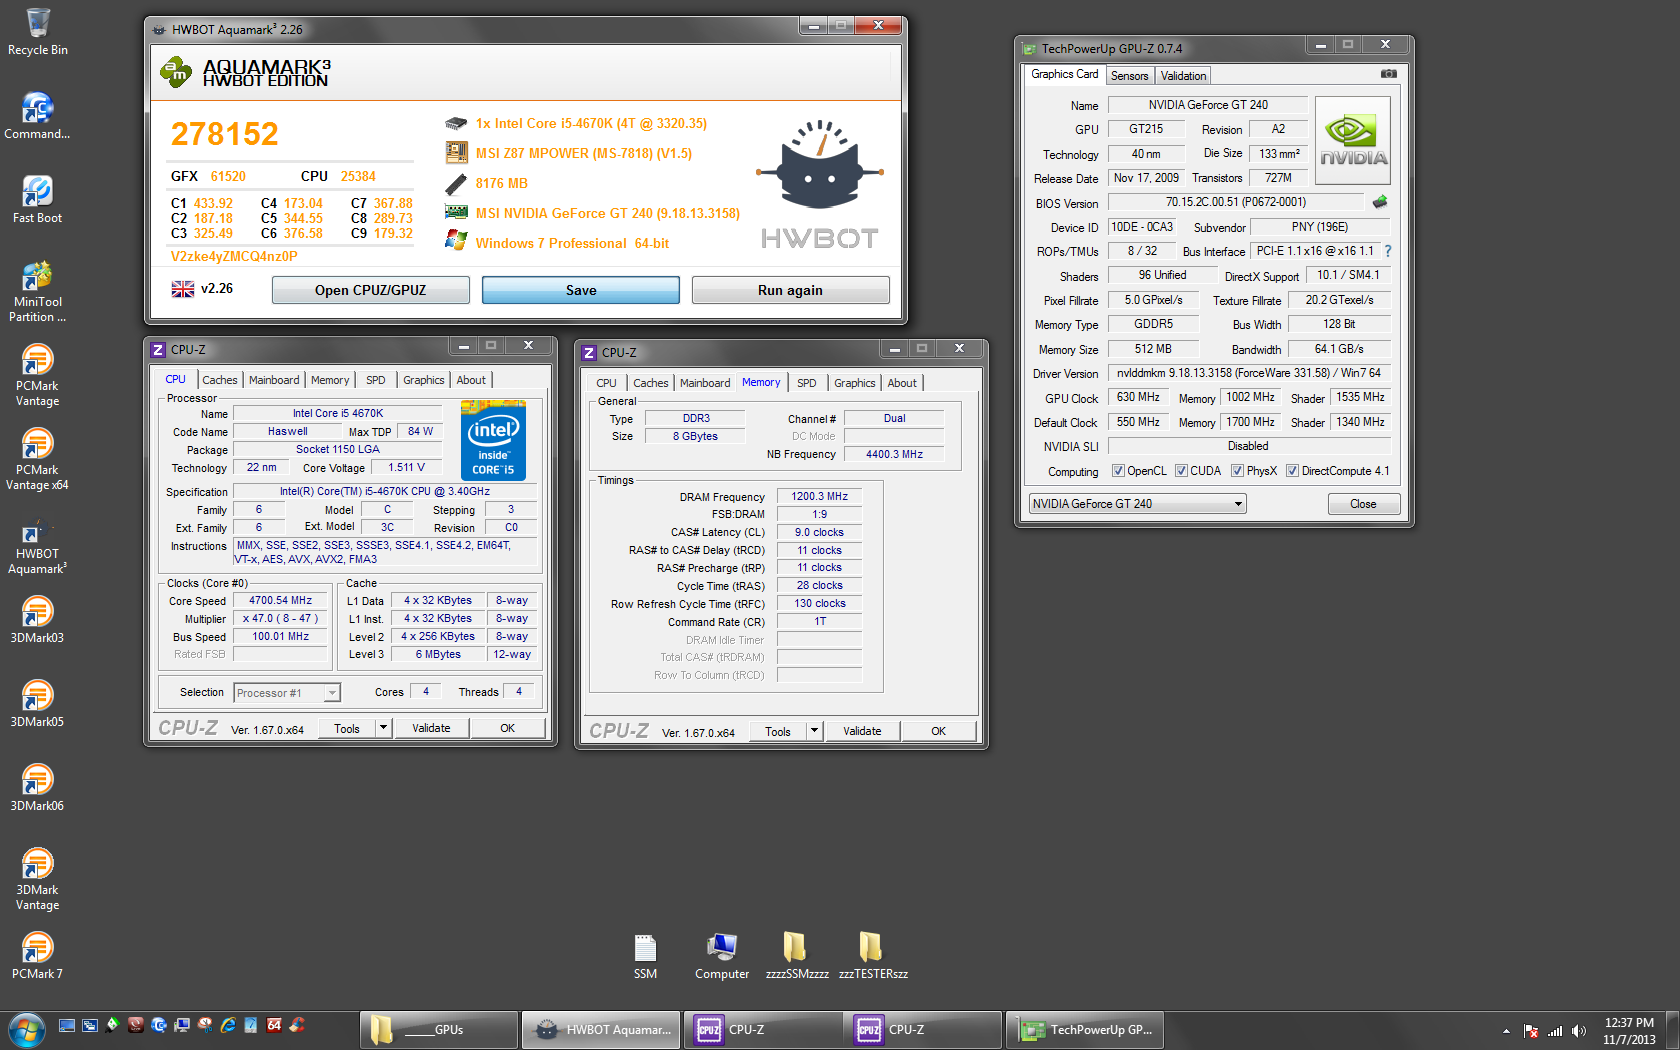Expand Tools arrow in right CPU-Z memory window

pos(814,731)
